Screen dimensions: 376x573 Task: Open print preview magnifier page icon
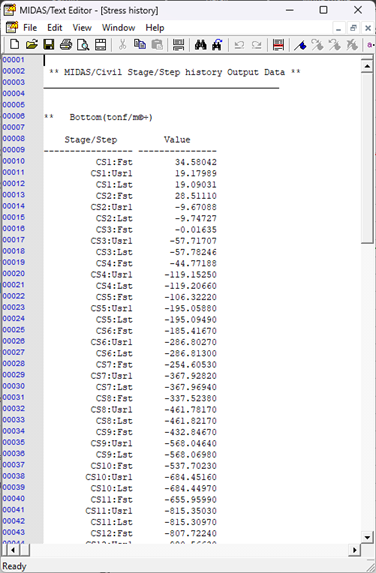[x=83, y=45]
